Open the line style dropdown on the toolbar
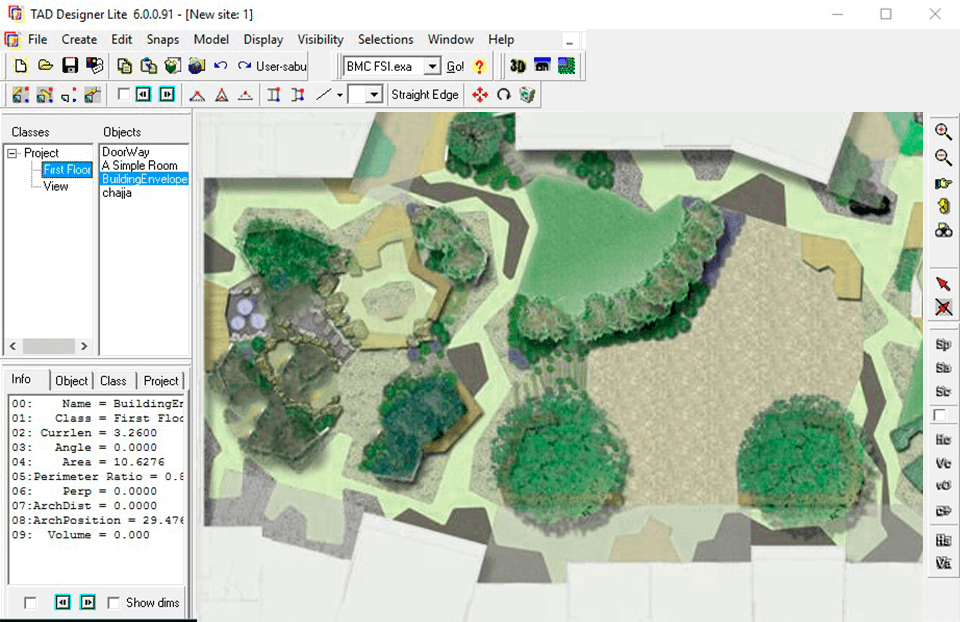Viewport: 960px width, 622px height. (377, 94)
